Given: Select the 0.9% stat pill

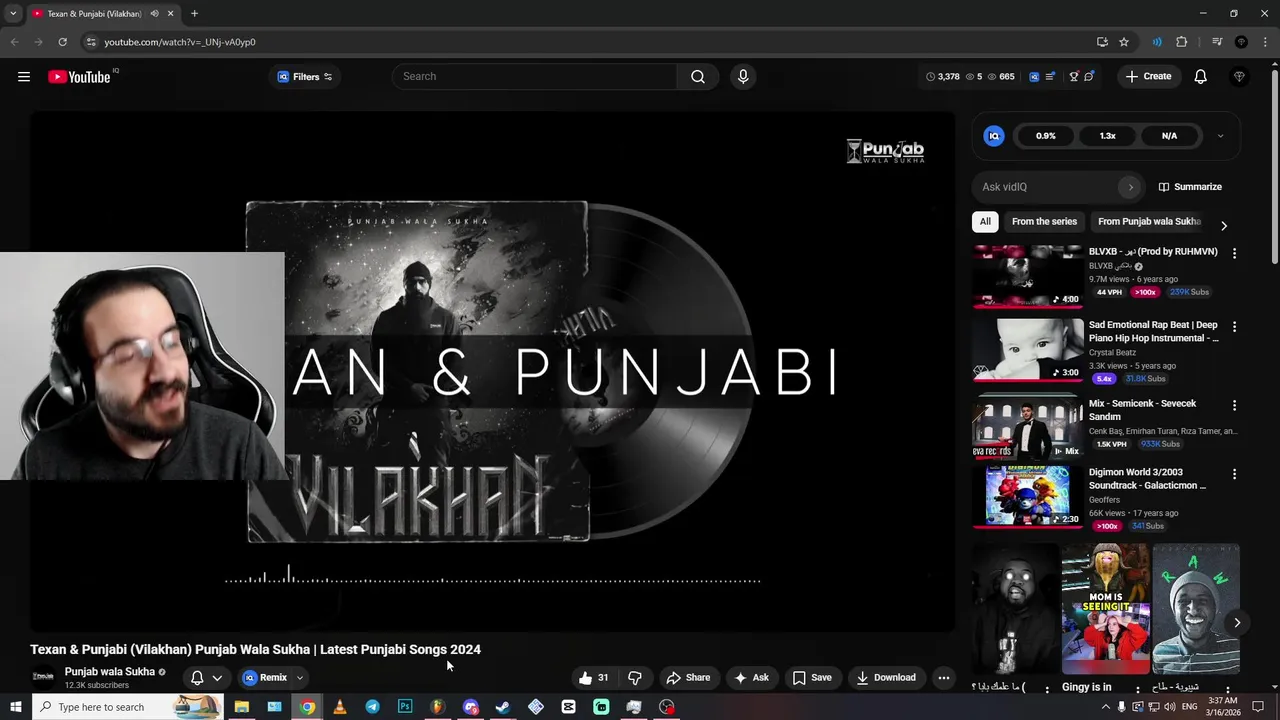Looking at the screenshot, I should [x=1046, y=136].
